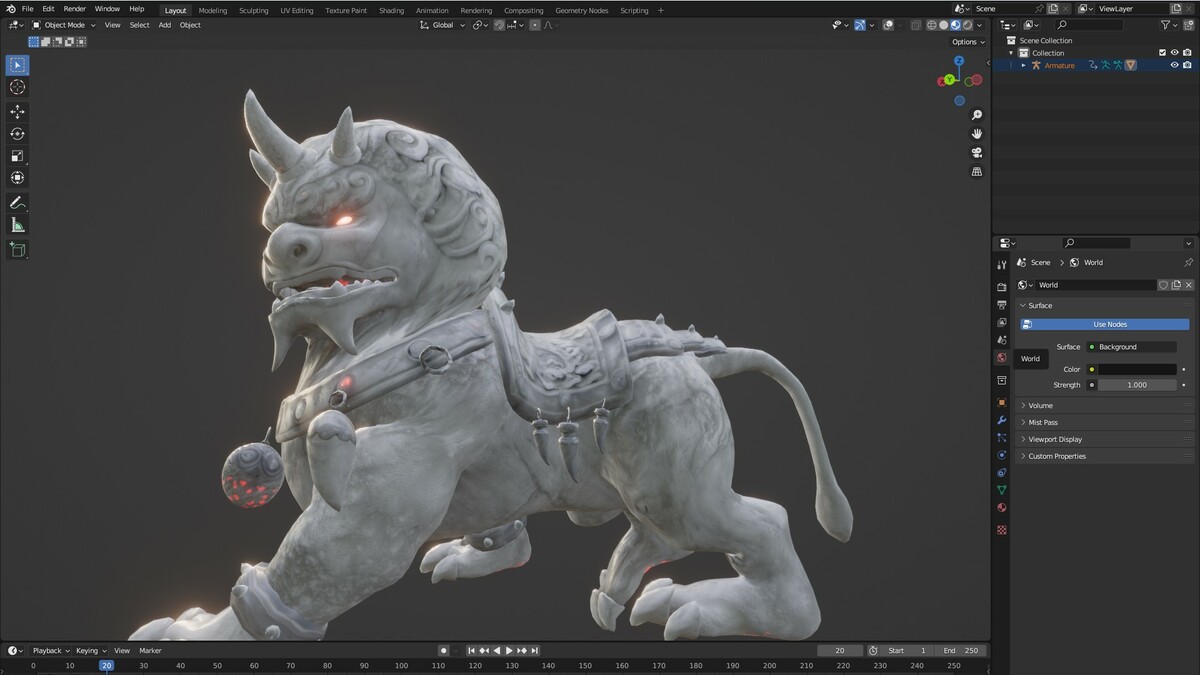The width and height of the screenshot is (1200, 675).
Task: Select the Rotate tool
Action: coord(17,134)
